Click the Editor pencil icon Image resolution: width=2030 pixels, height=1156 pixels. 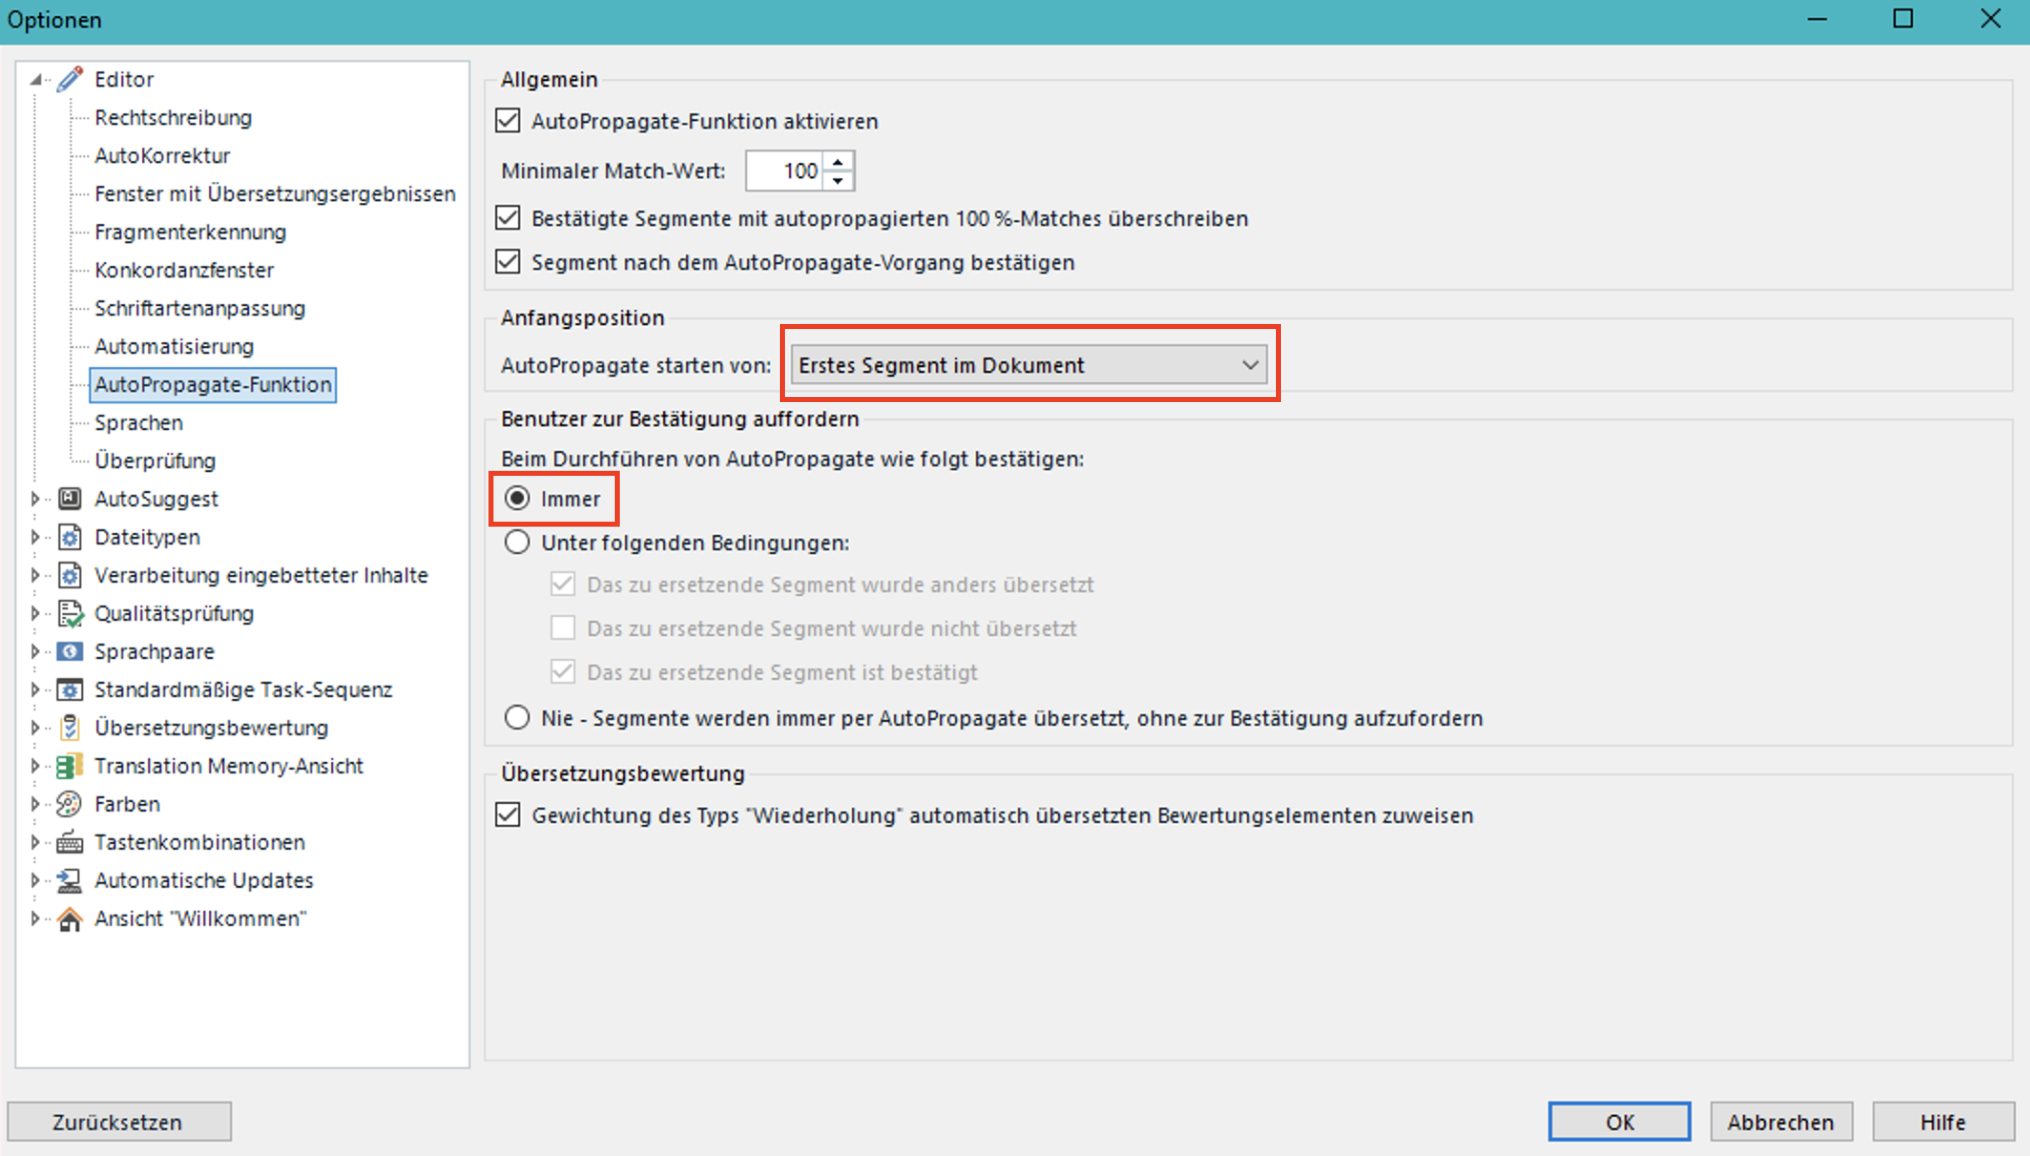coord(69,79)
